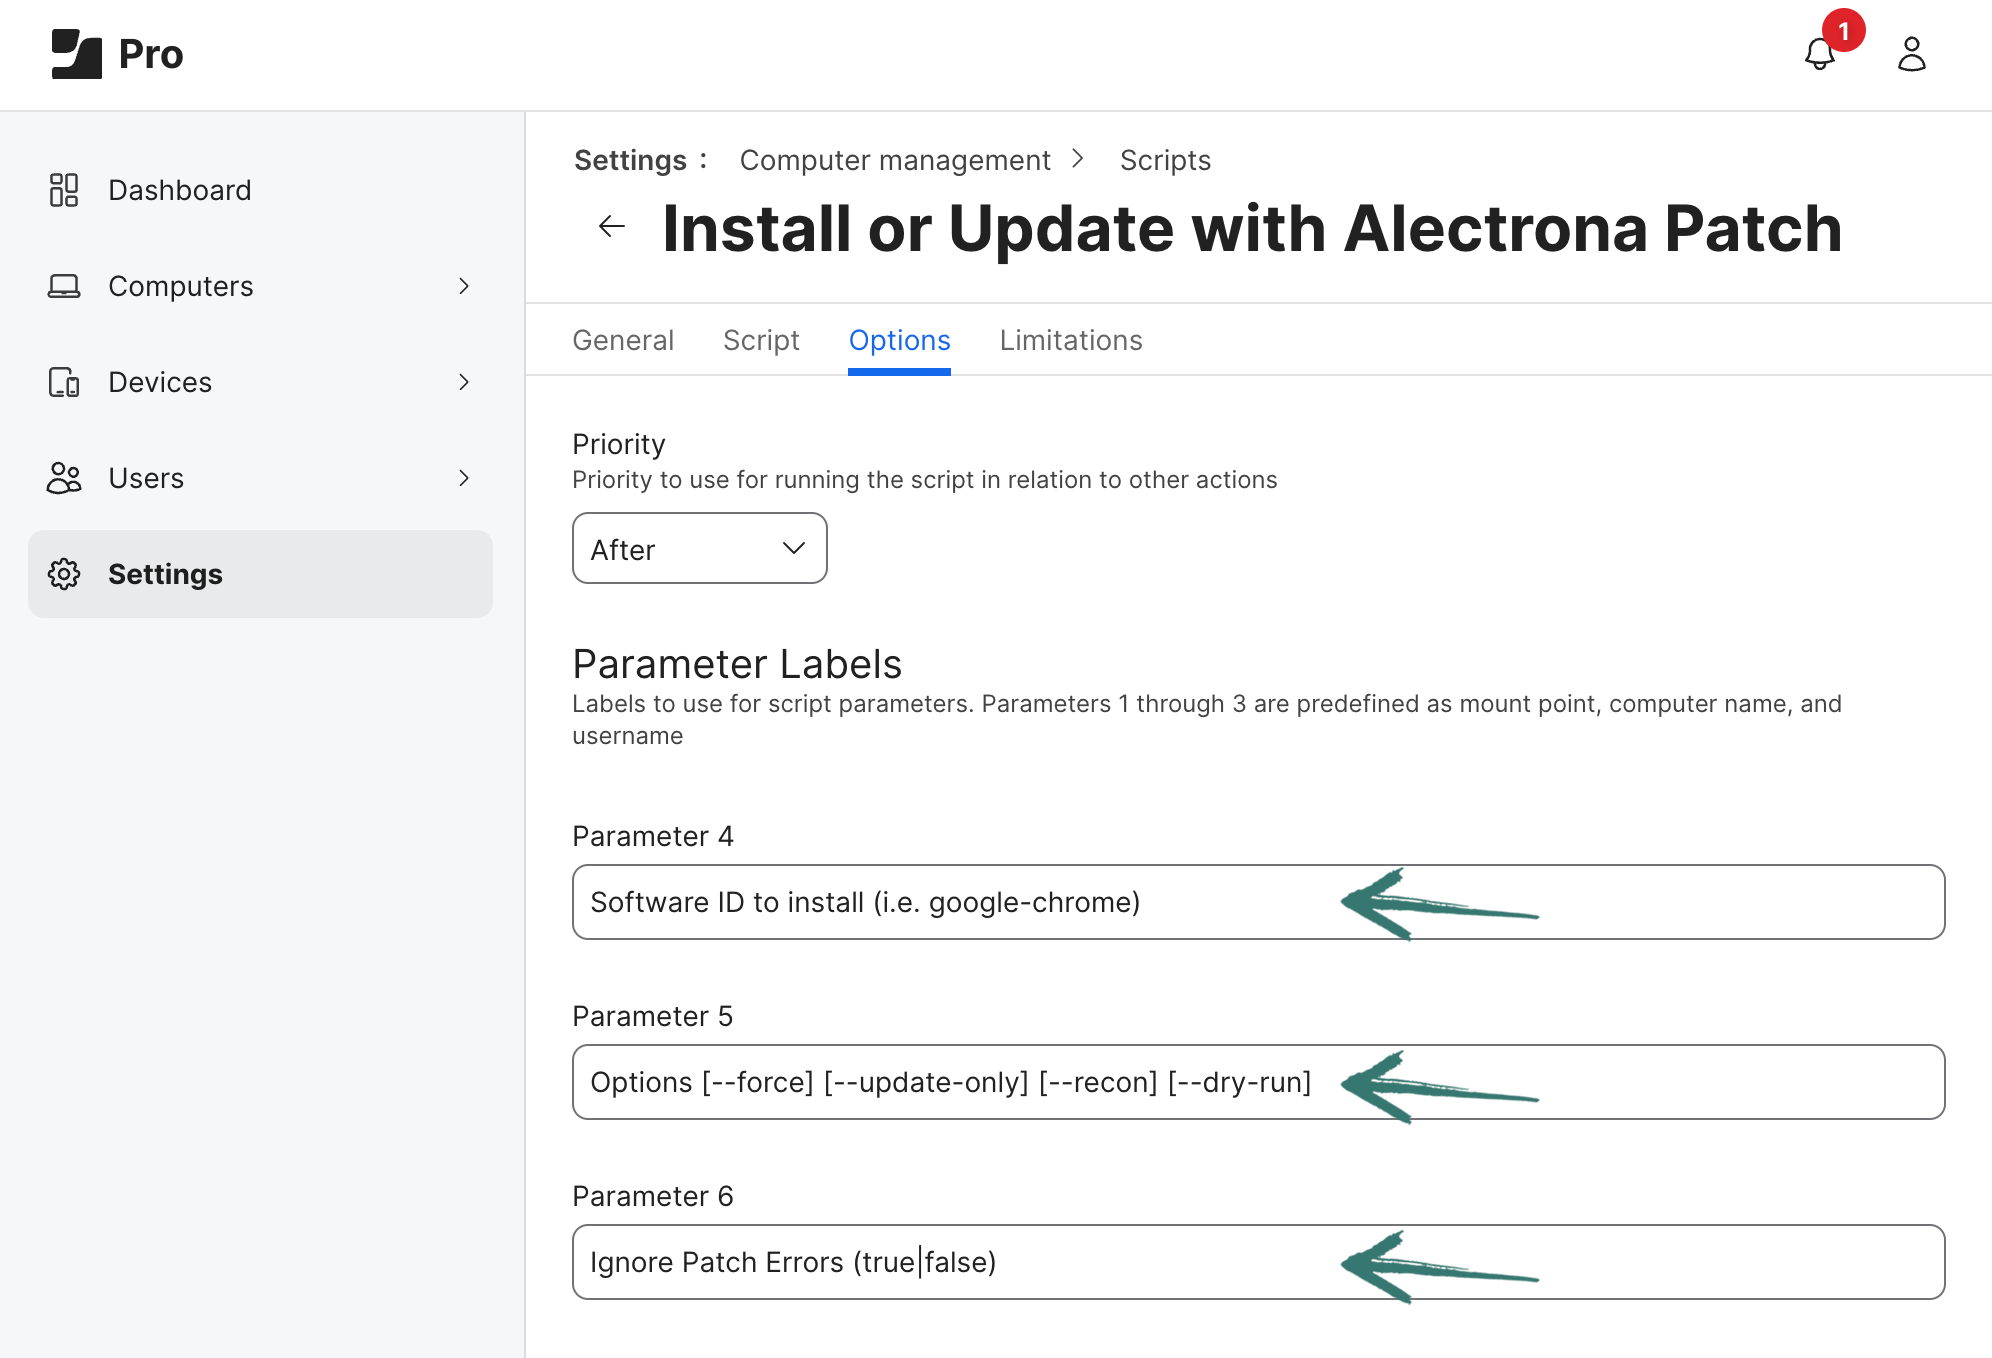This screenshot has height=1358, width=1992.
Task: Click the Scripts breadcrumb link
Action: [1165, 160]
